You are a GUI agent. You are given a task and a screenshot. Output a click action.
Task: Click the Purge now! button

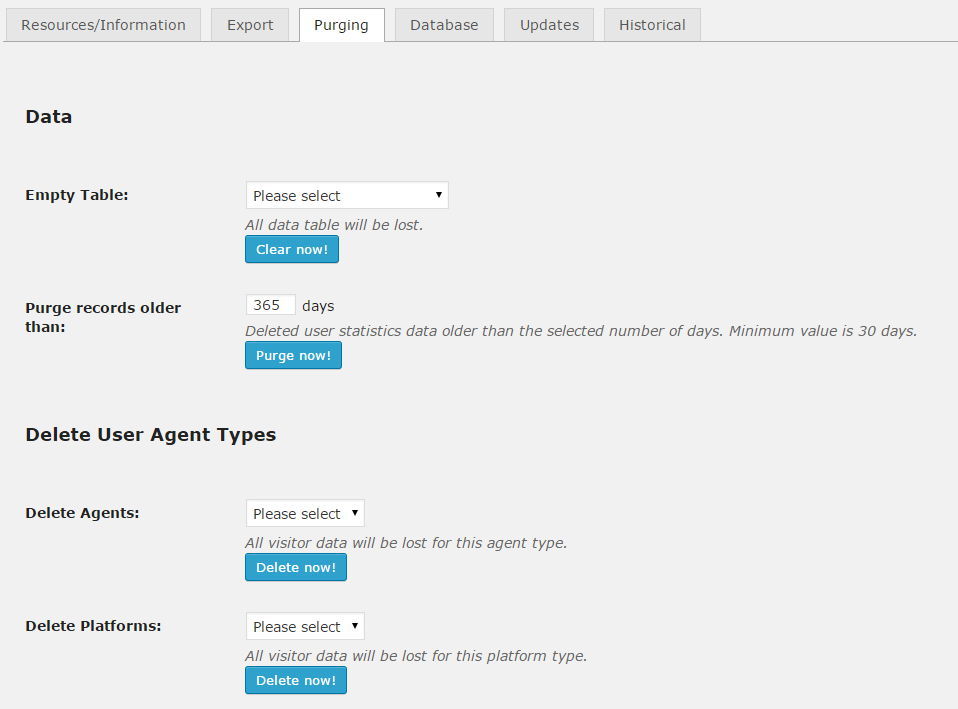[x=293, y=355]
